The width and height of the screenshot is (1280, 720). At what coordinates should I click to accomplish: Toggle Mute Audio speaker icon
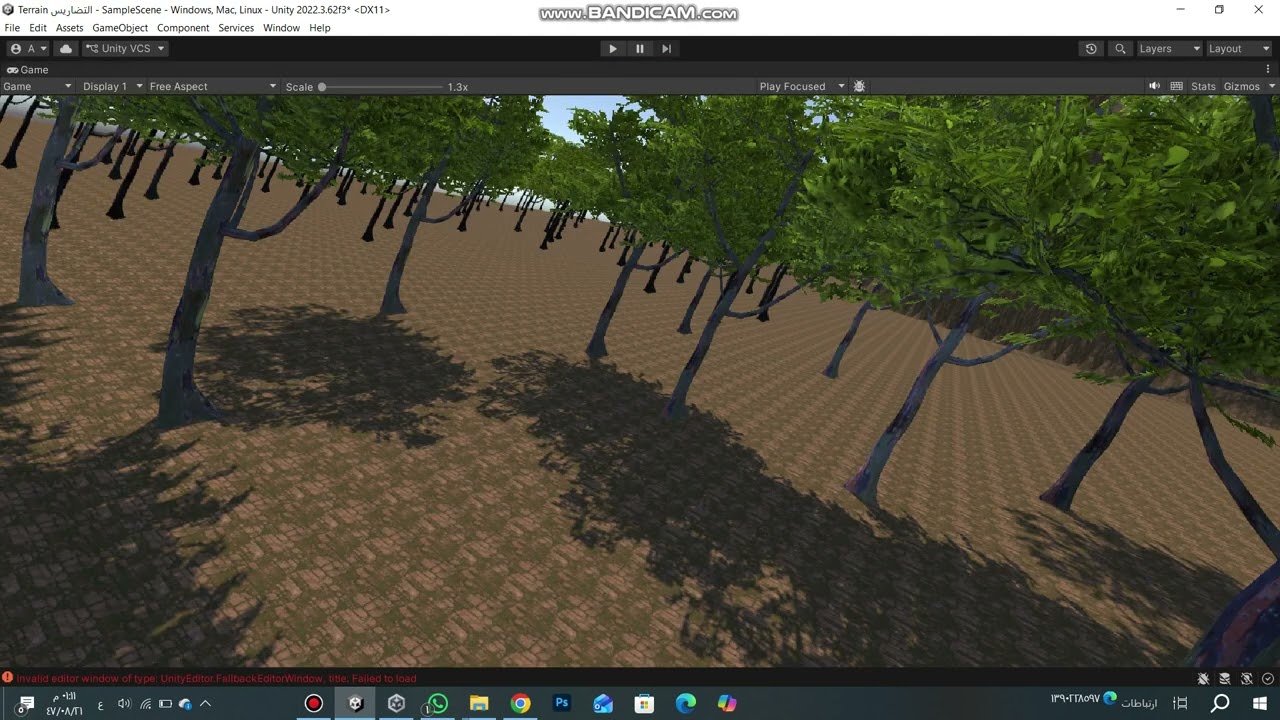[1154, 86]
